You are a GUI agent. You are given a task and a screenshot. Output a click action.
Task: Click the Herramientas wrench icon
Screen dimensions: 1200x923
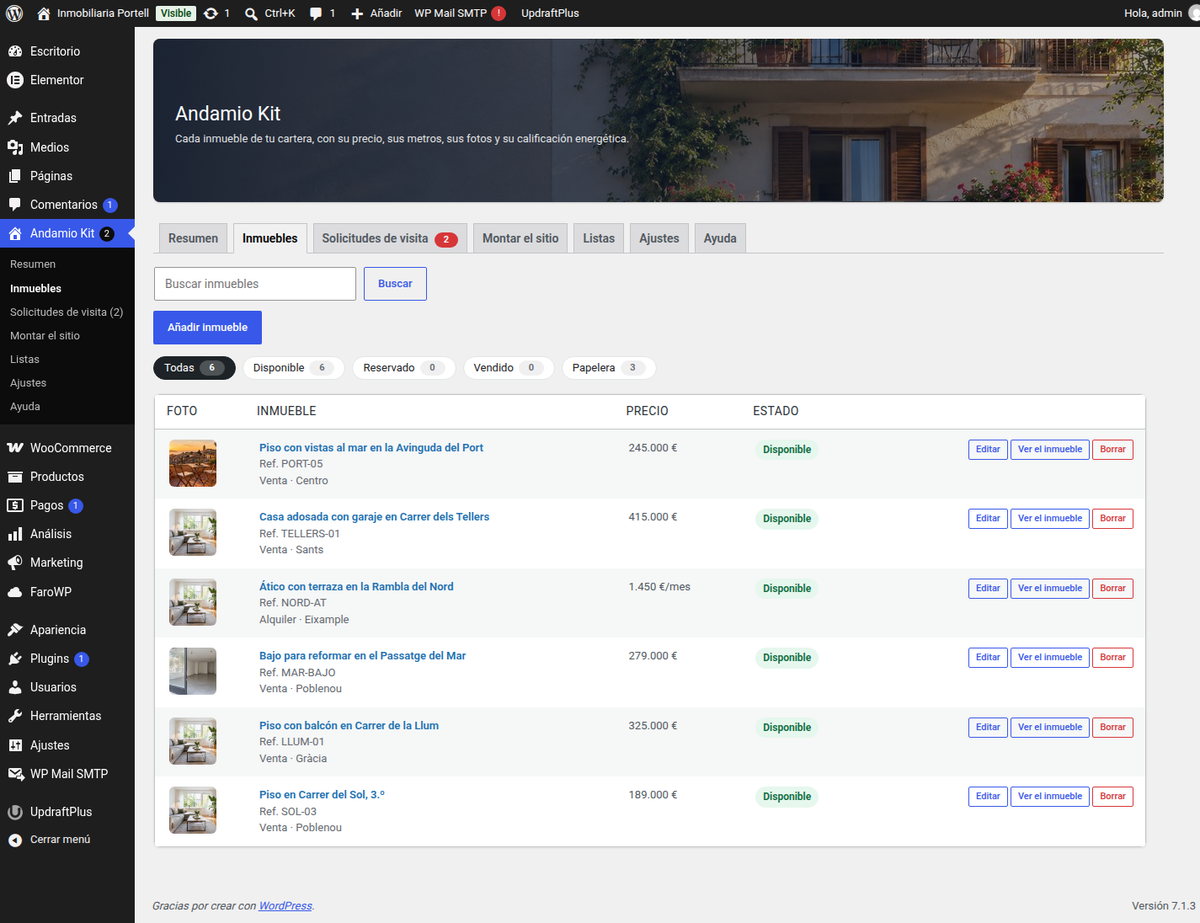click(15, 716)
